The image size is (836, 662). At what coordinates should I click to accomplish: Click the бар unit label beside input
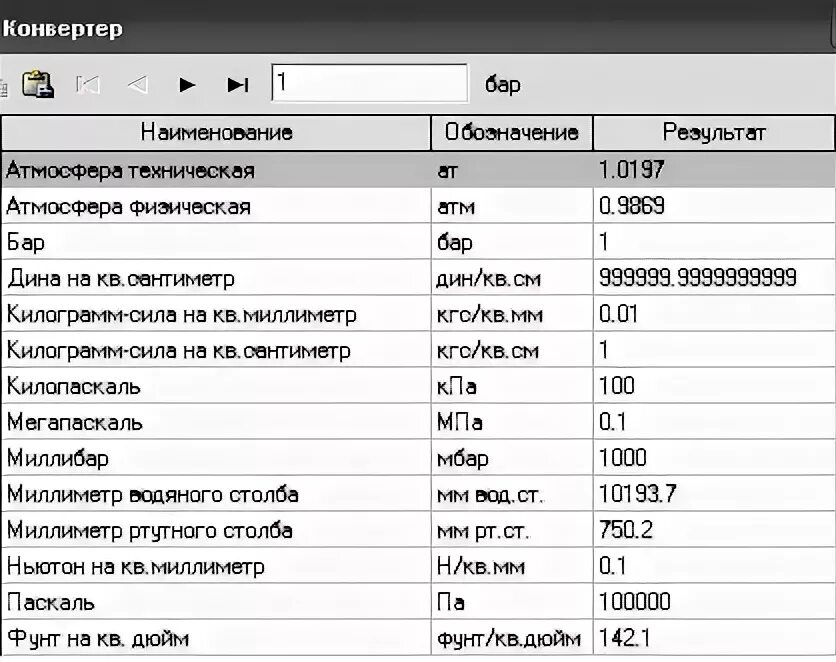coord(502,84)
